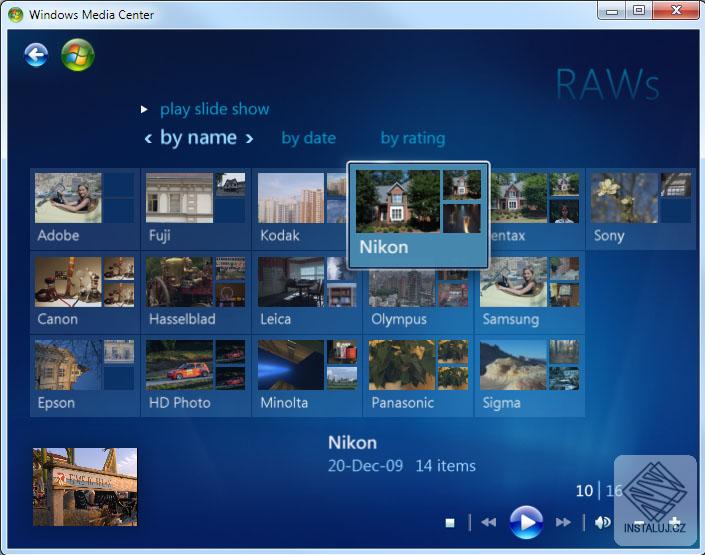Viewport: 705px width, 555px height.
Task: Click the 20-Dec-09 date text
Action: (365, 465)
